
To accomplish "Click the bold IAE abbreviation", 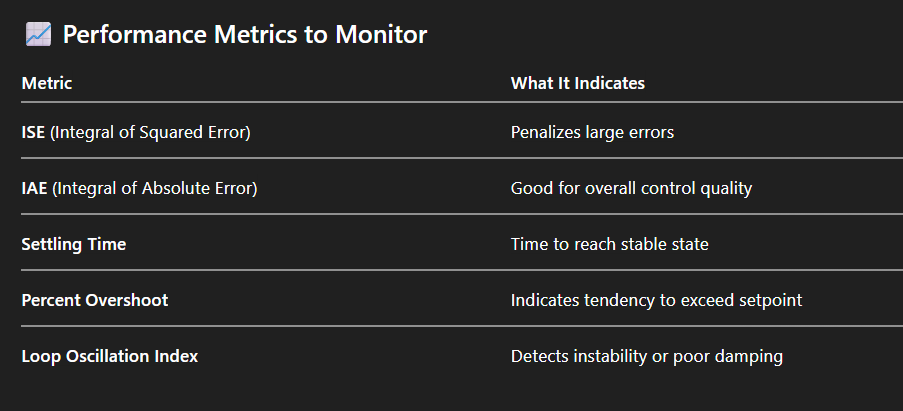I will point(34,188).
